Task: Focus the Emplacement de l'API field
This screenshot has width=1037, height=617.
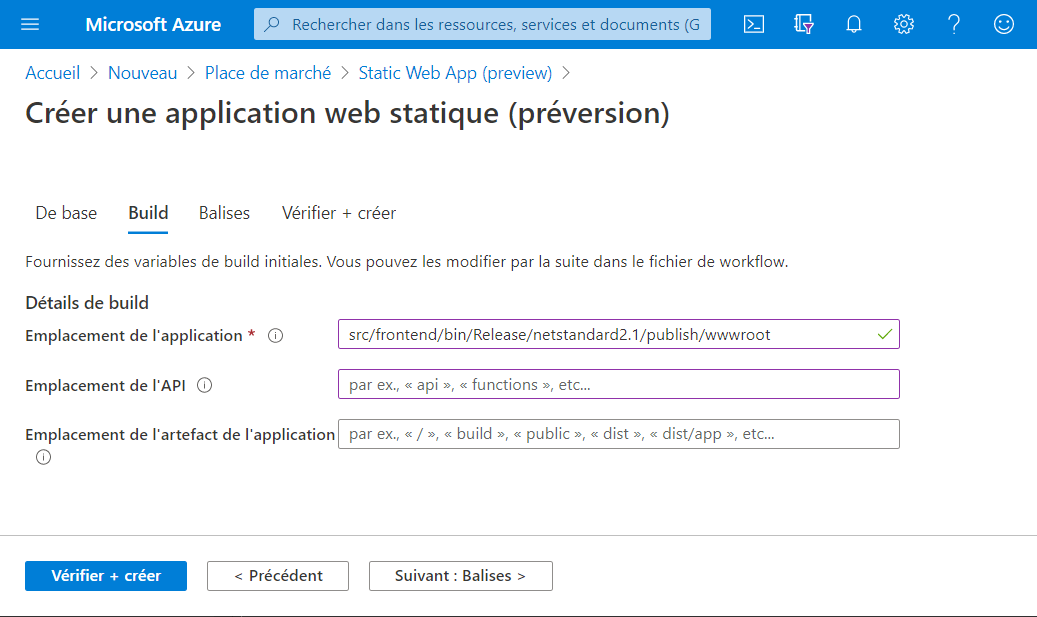Action: [x=618, y=384]
